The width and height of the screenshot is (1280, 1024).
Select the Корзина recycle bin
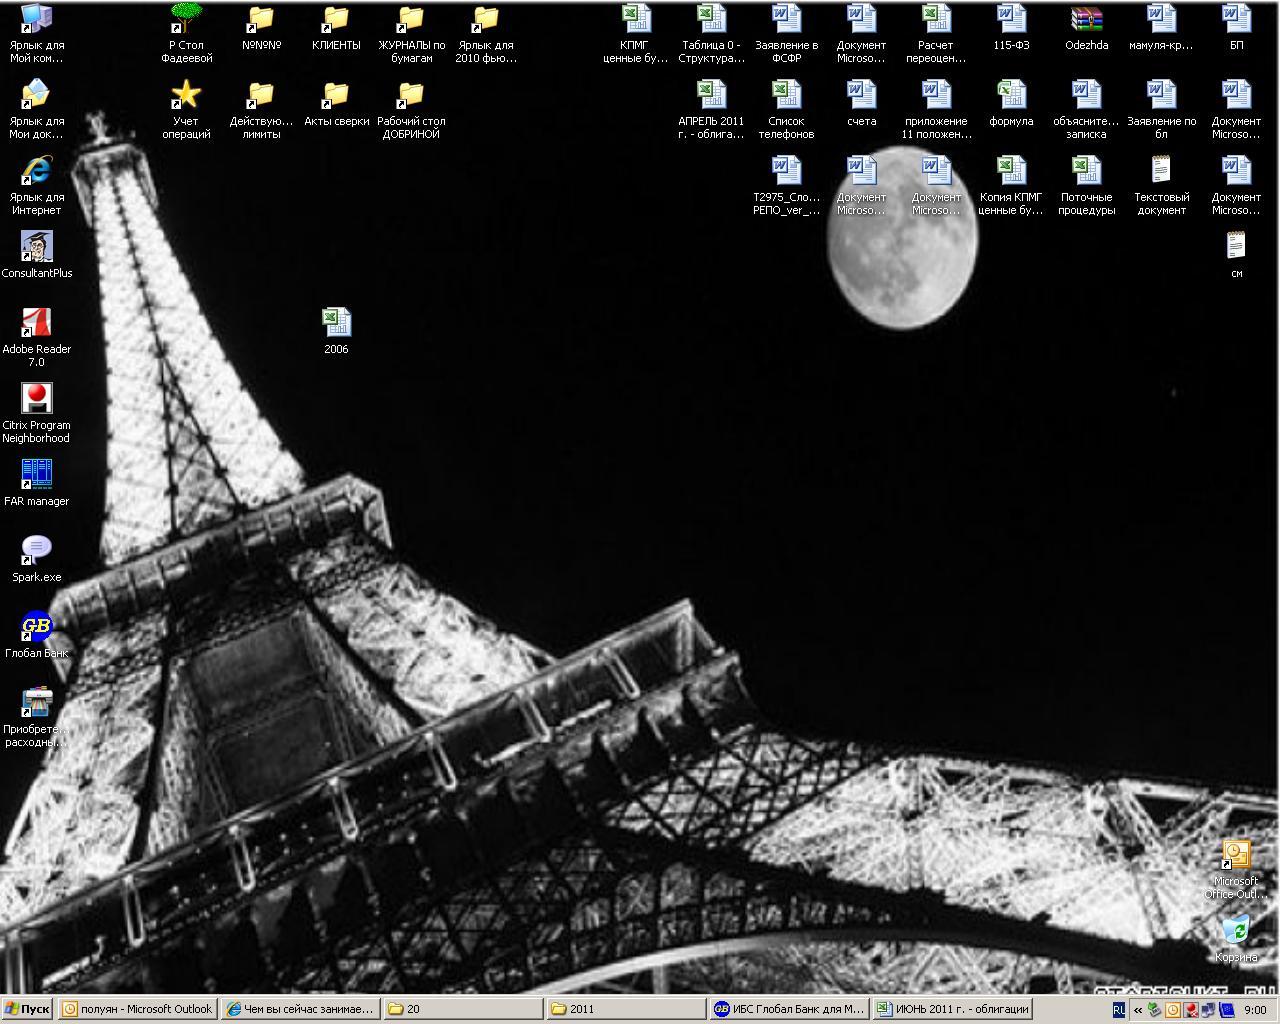(1236, 930)
